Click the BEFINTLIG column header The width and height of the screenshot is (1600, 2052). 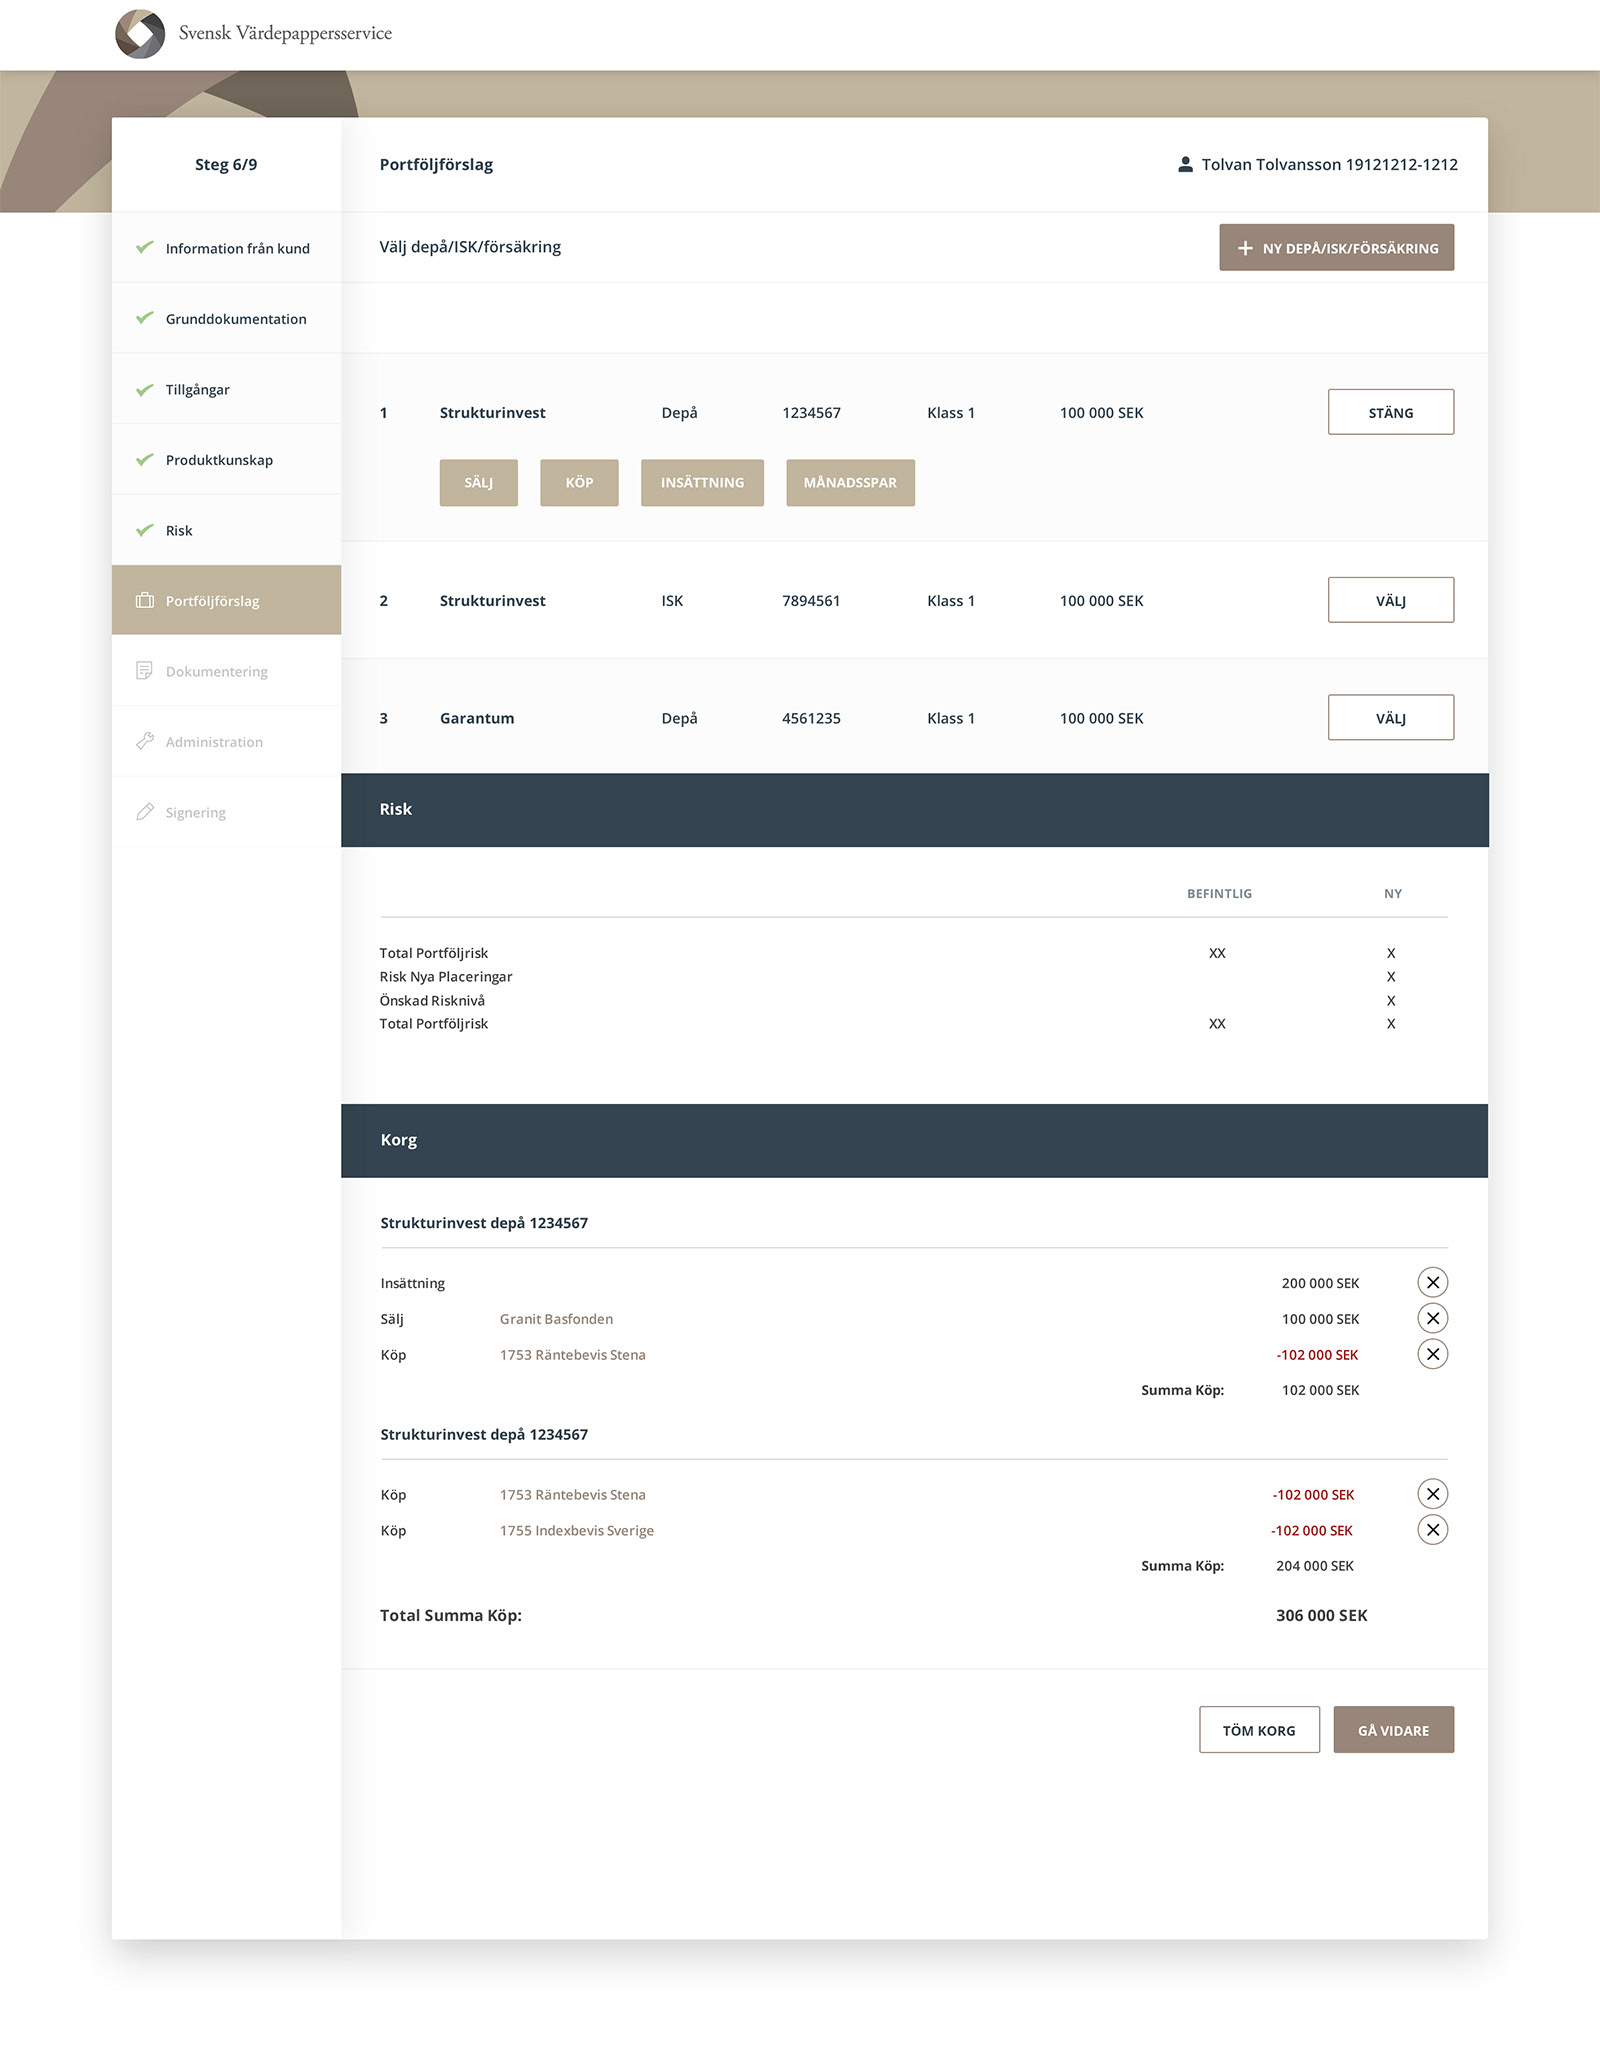(x=1219, y=894)
